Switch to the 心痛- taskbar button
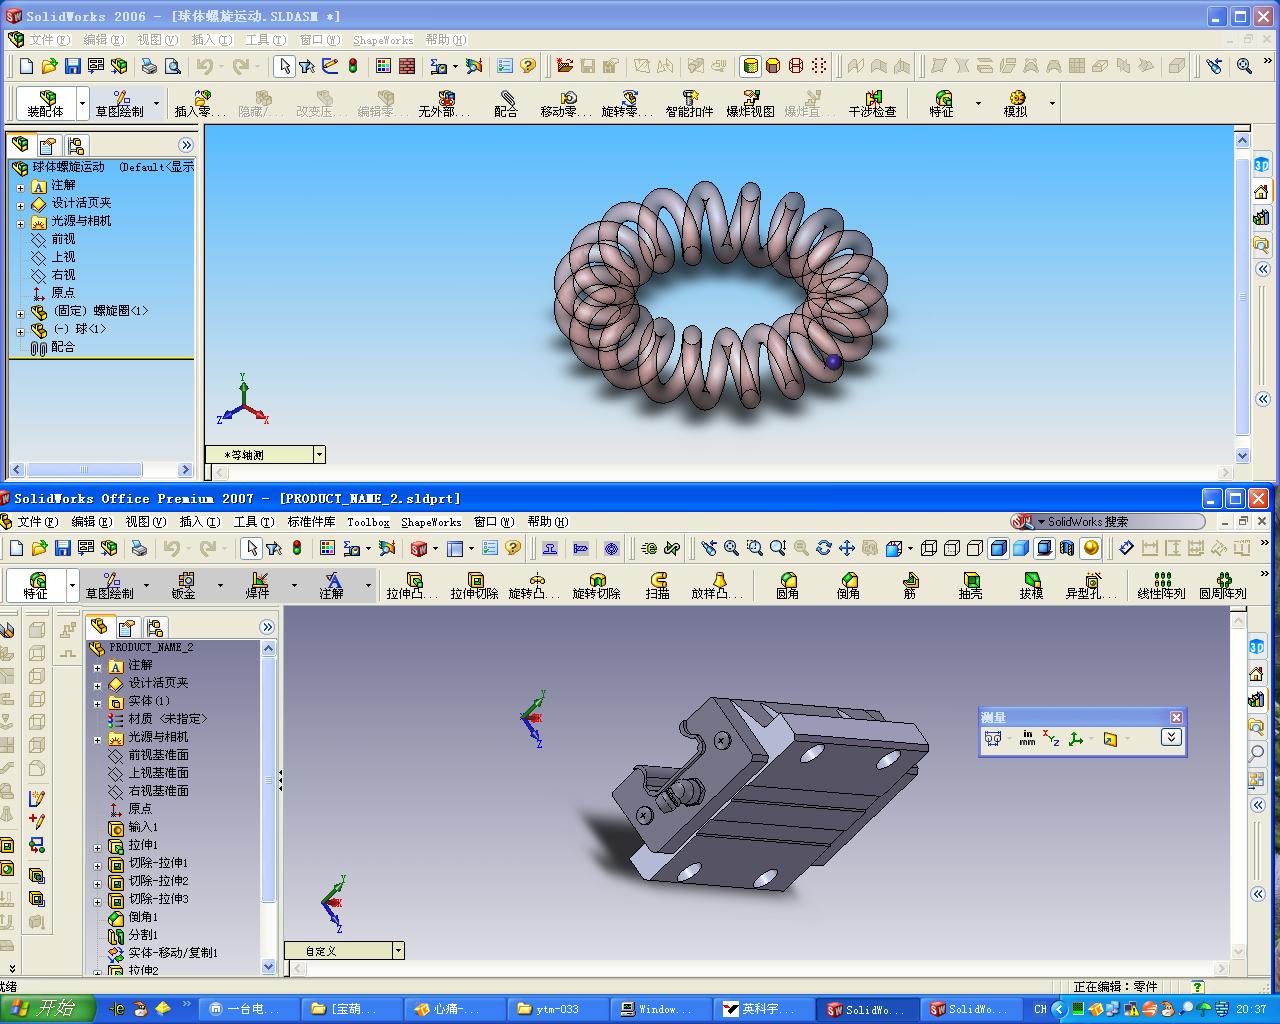The width and height of the screenshot is (1280, 1024). pyautogui.click(x=455, y=1009)
